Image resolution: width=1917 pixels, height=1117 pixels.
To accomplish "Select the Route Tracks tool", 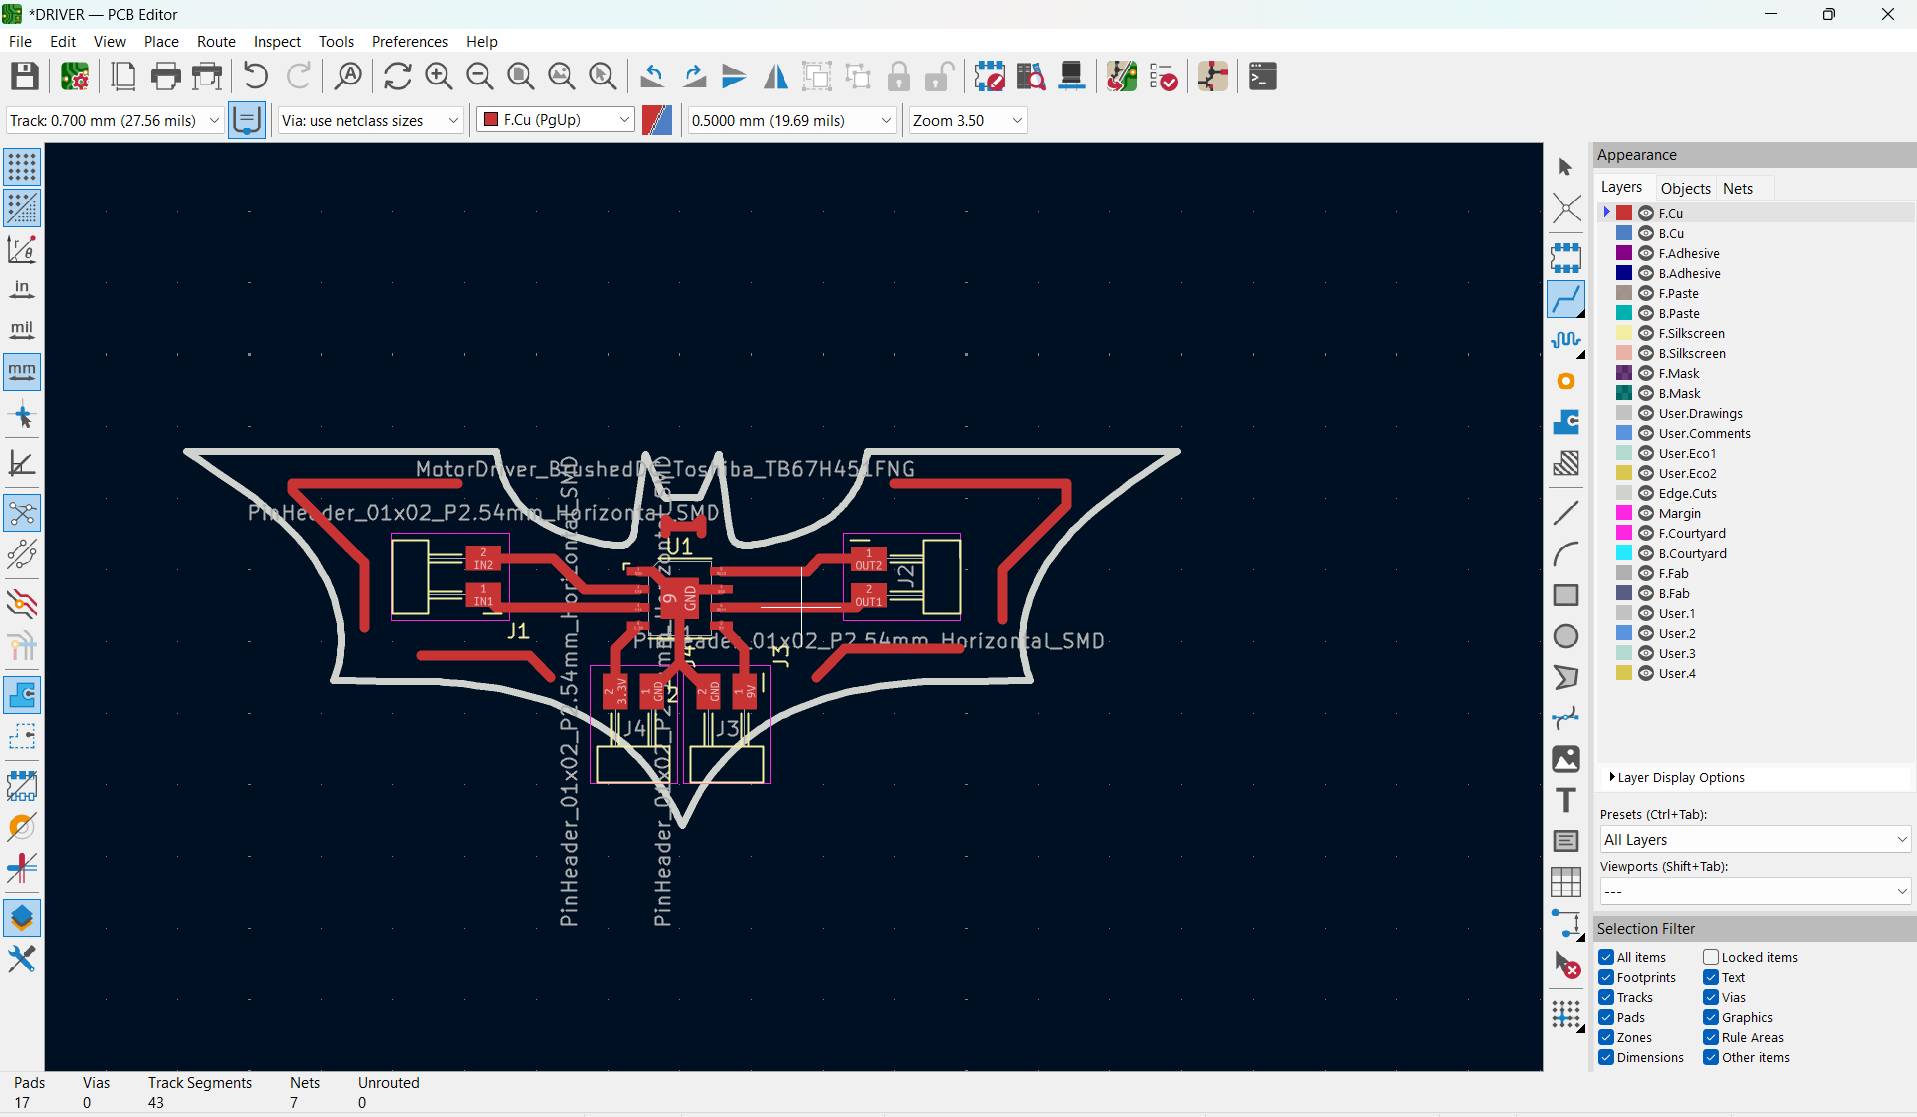I will point(1567,298).
